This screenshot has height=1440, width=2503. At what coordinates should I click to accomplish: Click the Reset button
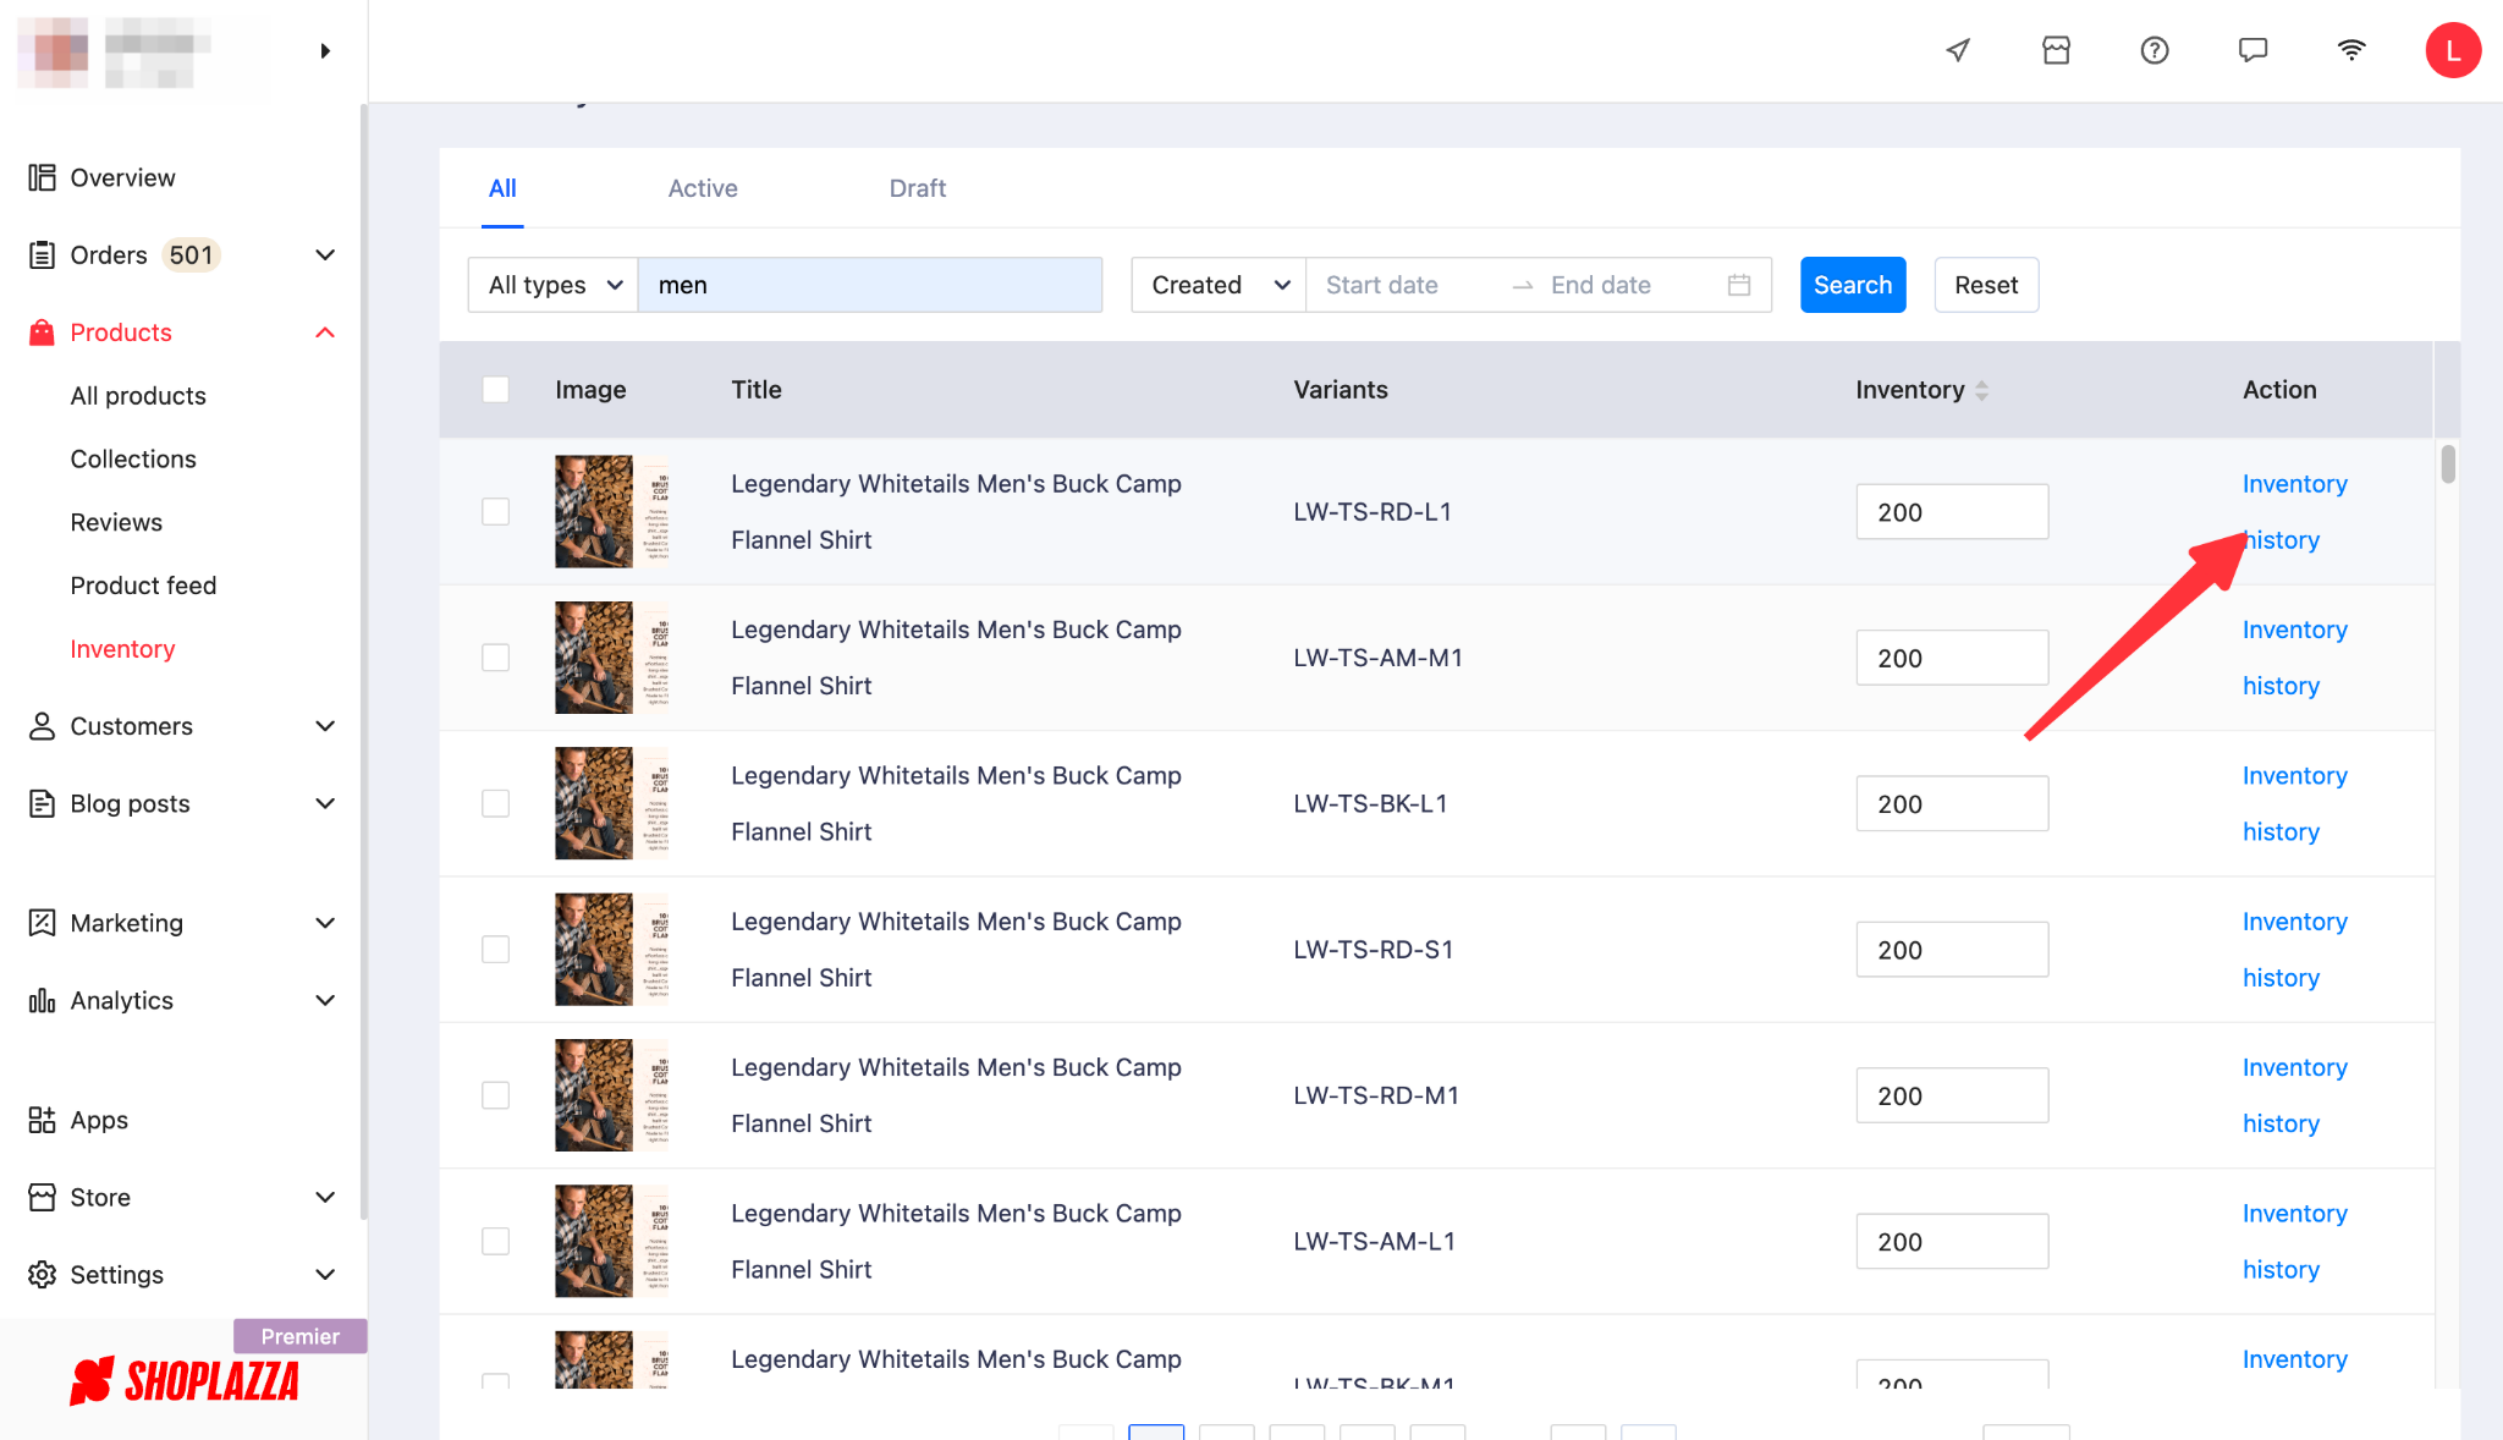(1986, 285)
